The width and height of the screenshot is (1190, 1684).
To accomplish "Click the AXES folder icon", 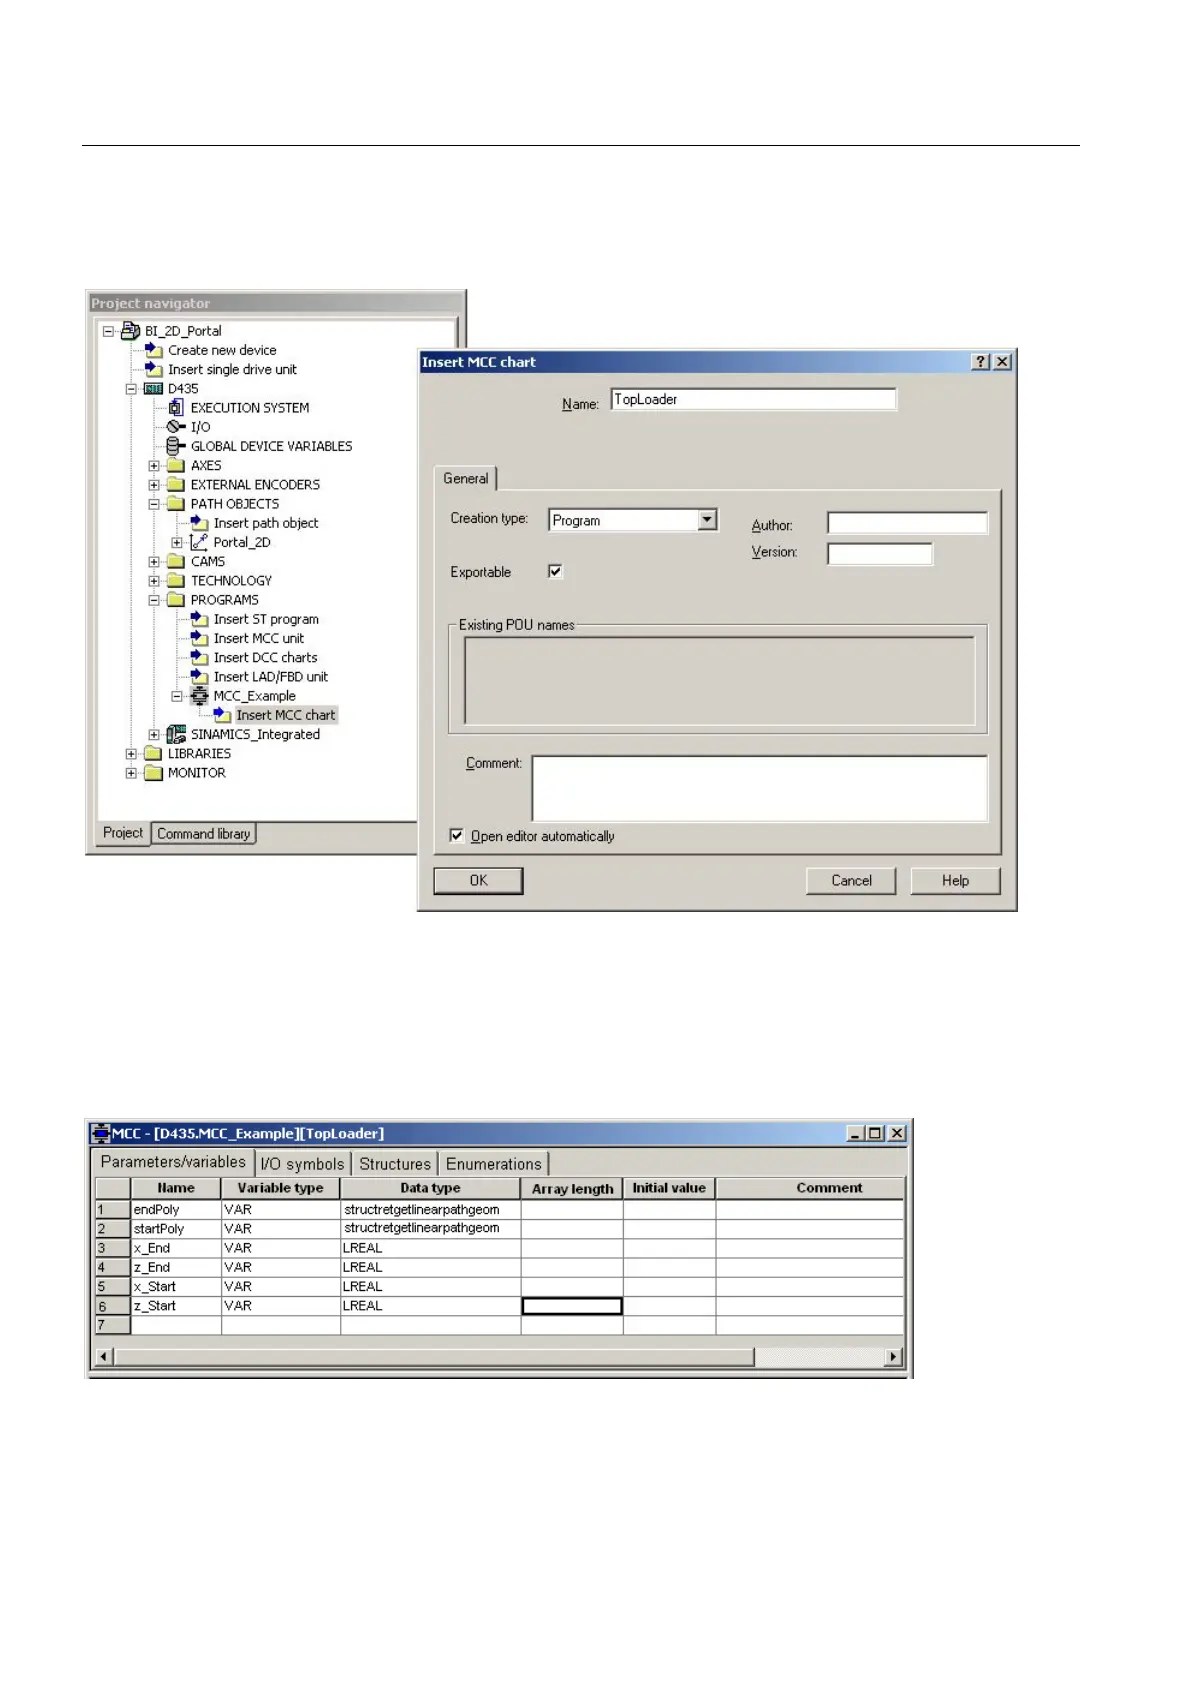I will 176,465.
